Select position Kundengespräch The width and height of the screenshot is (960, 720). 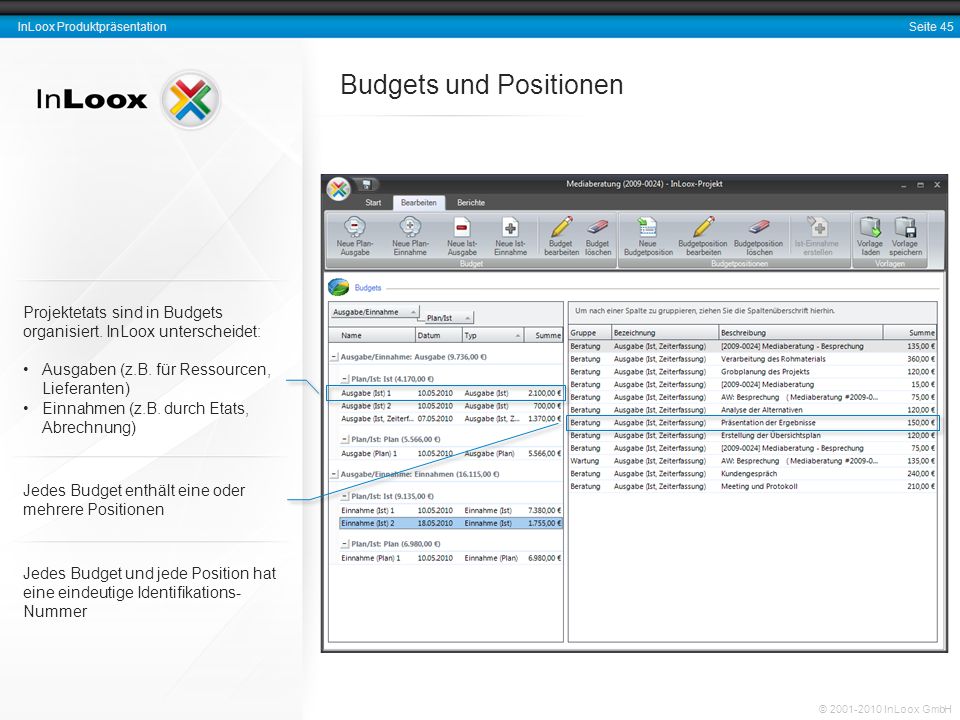tap(752, 474)
